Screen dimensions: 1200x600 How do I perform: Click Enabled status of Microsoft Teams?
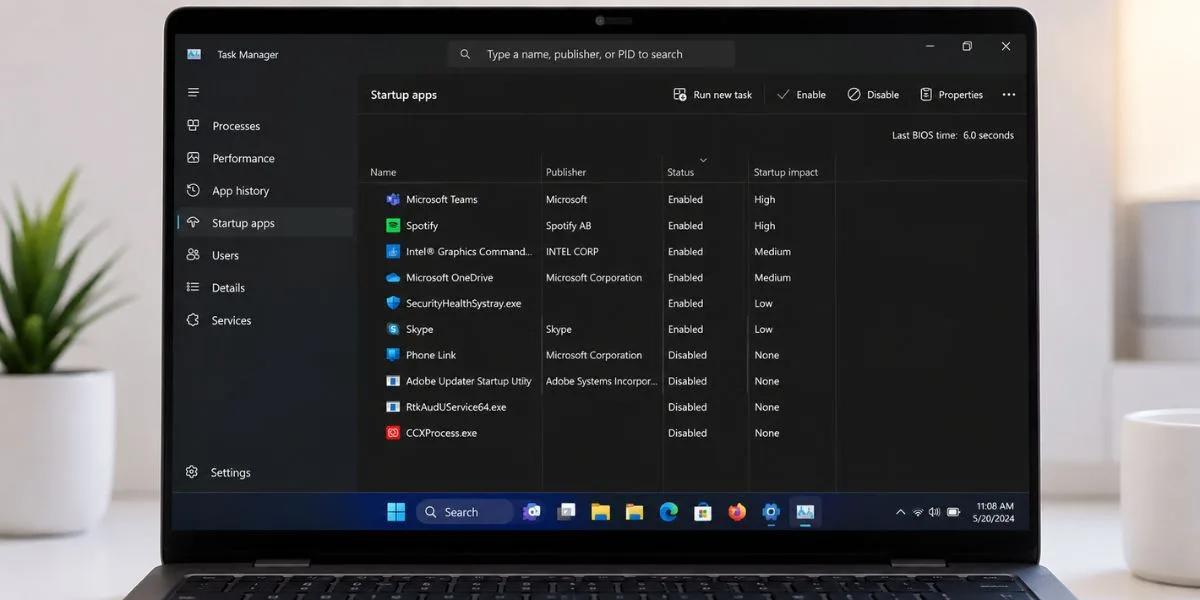point(685,200)
